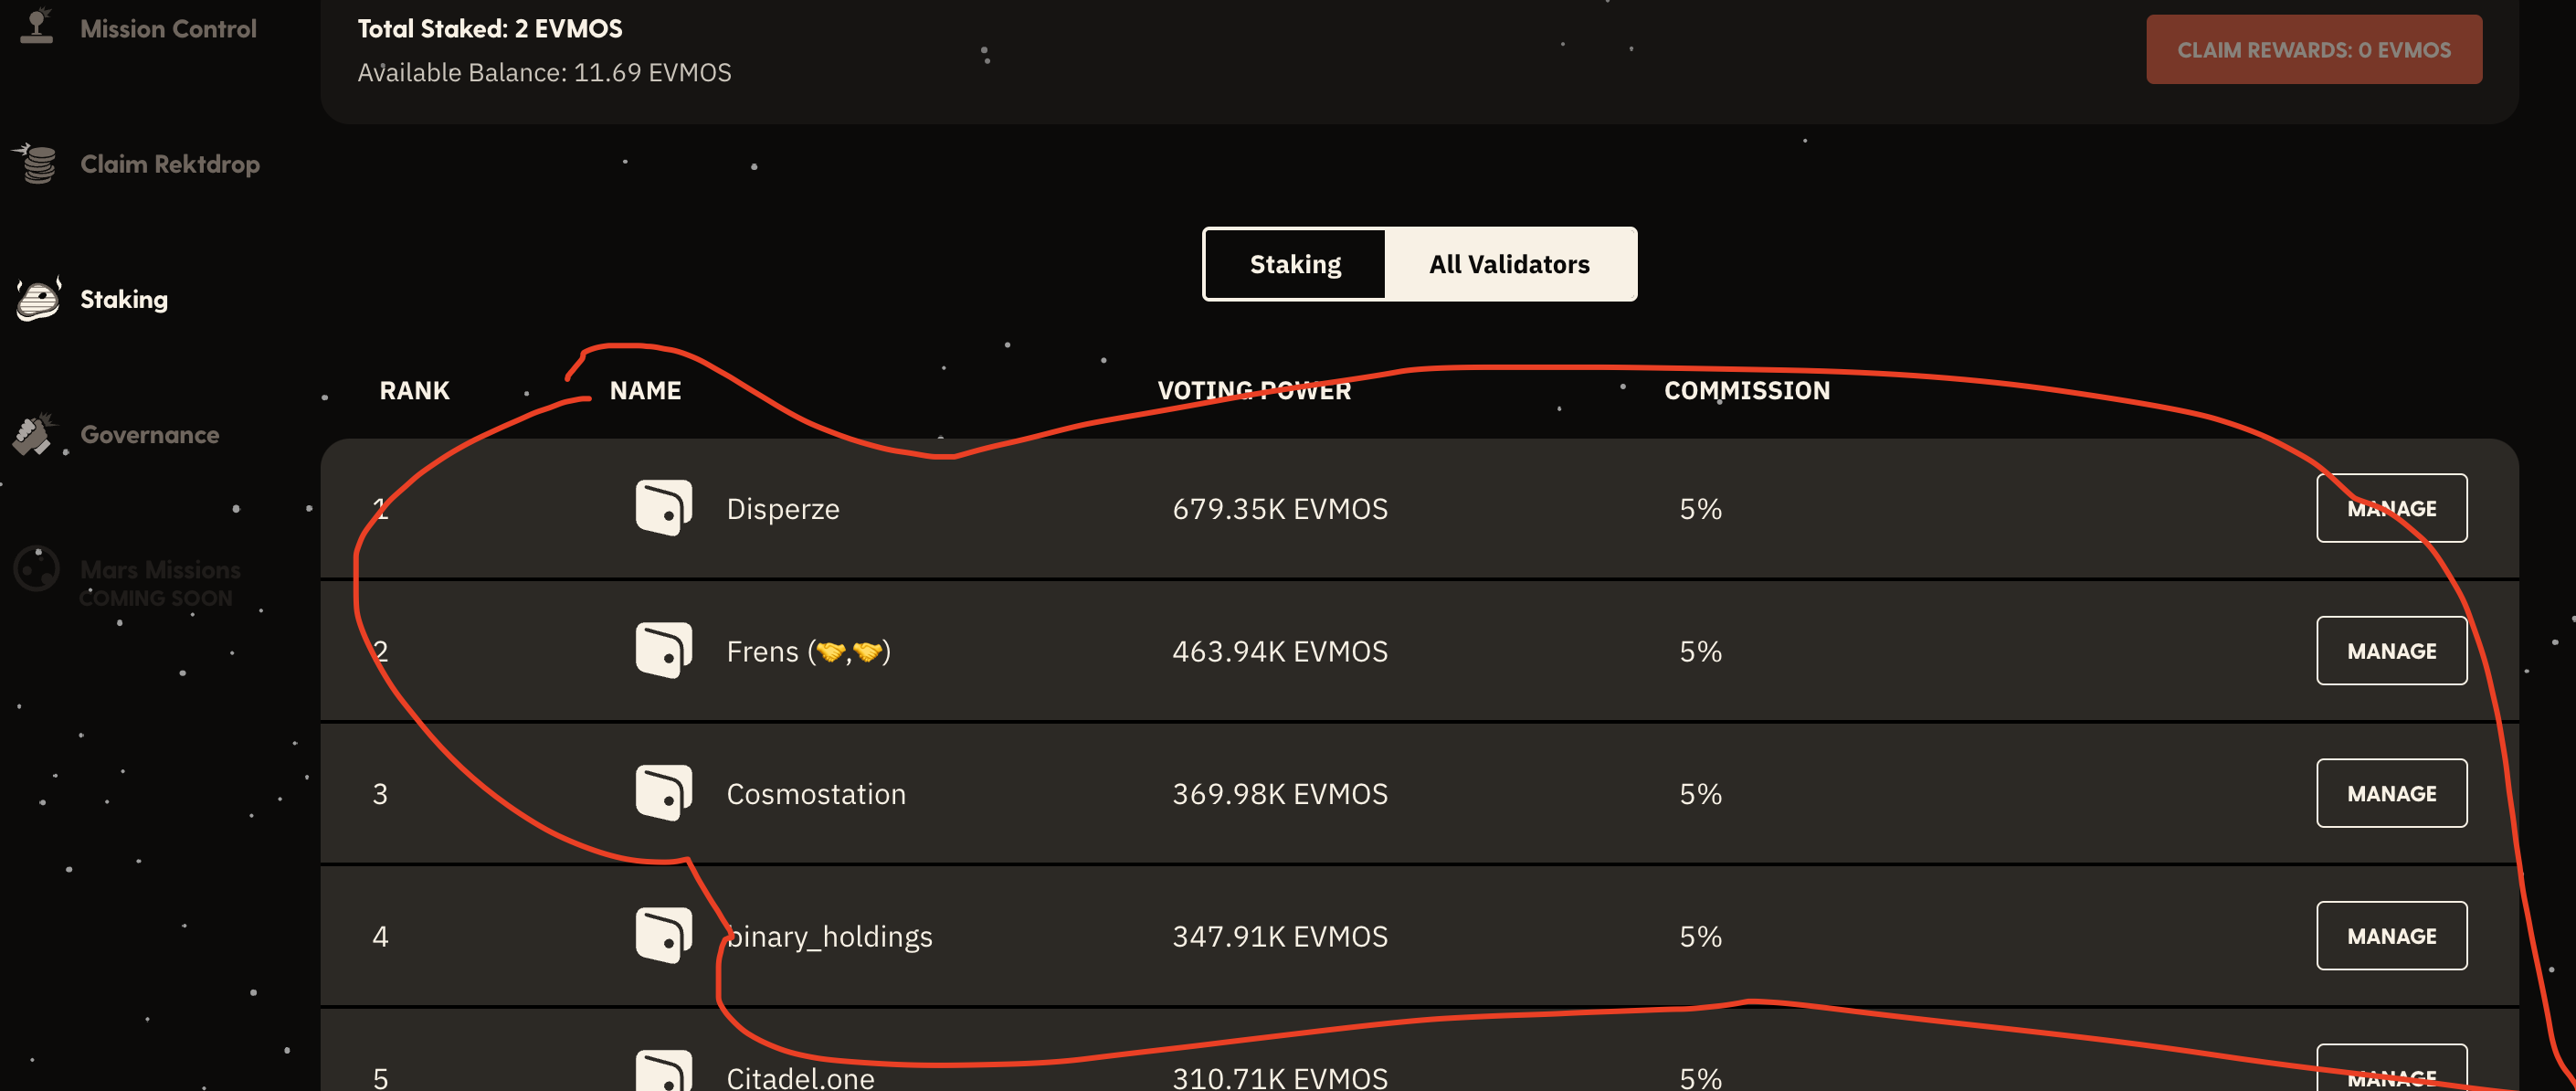Click binary_holdings validator logo icon

point(664,936)
